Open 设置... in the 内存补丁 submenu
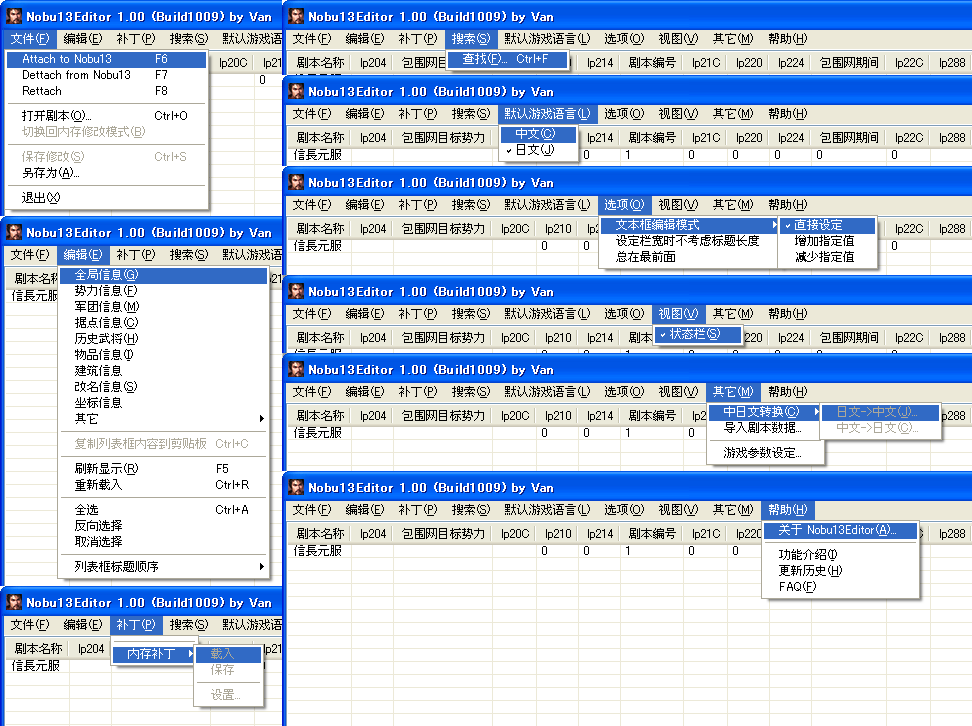The height and width of the screenshot is (726, 972). [x=228, y=695]
